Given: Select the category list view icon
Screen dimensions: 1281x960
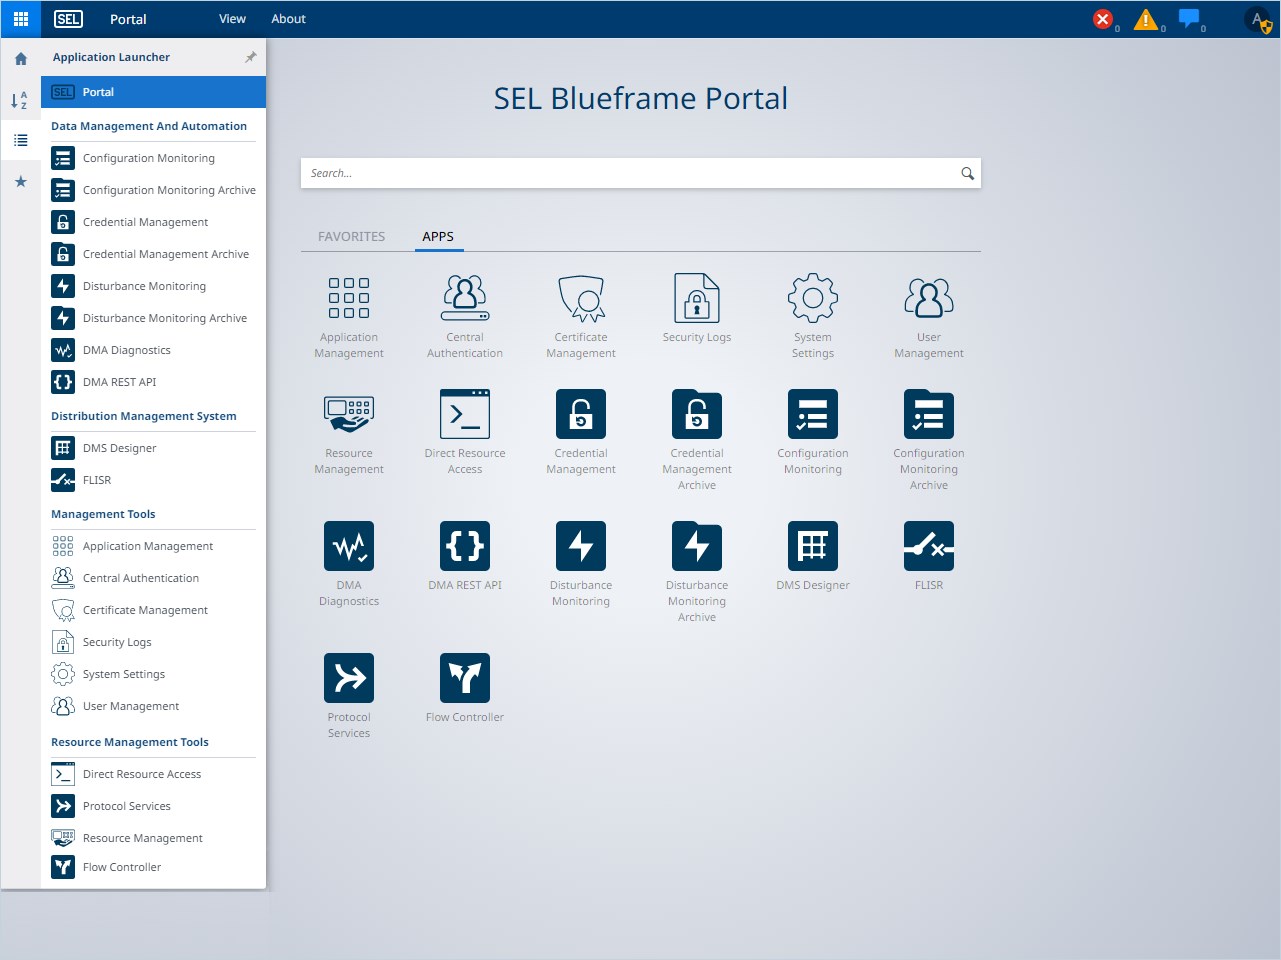Looking at the screenshot, I should [21, 141].
